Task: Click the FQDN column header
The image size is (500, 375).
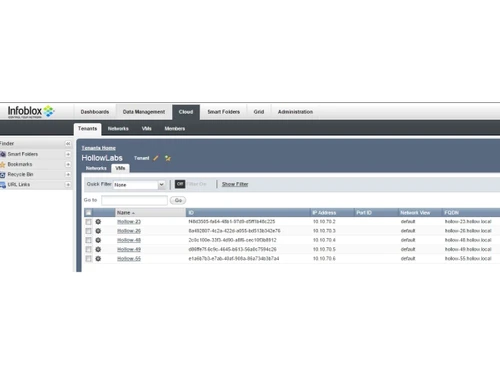Action: pyautogui.click(x=471, y=213)
